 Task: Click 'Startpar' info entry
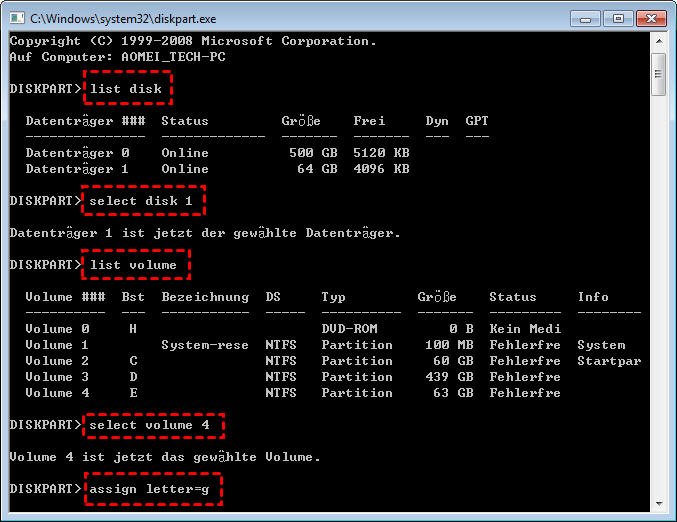(609, 361)
